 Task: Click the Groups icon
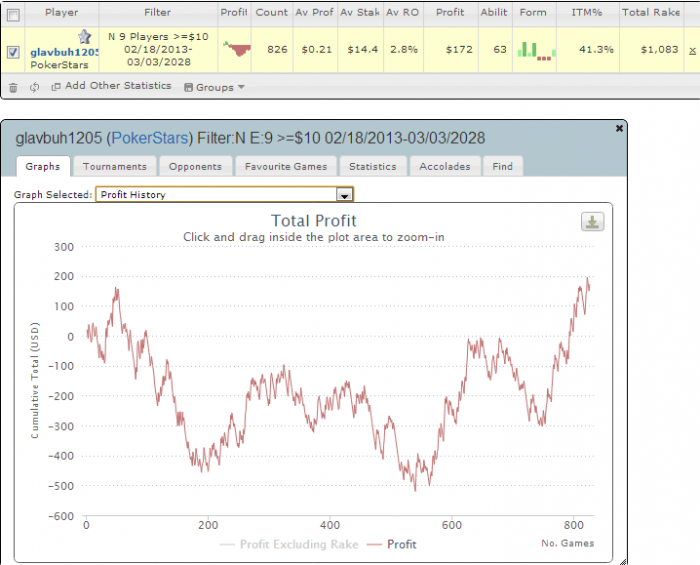pyautogui.click(x=188, y=87)
